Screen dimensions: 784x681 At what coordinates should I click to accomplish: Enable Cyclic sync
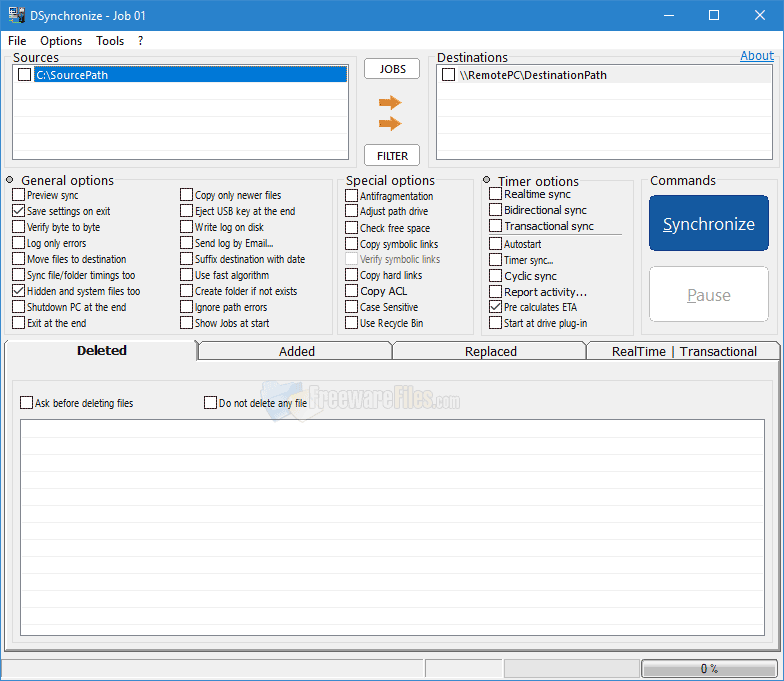tap(496, 276)
